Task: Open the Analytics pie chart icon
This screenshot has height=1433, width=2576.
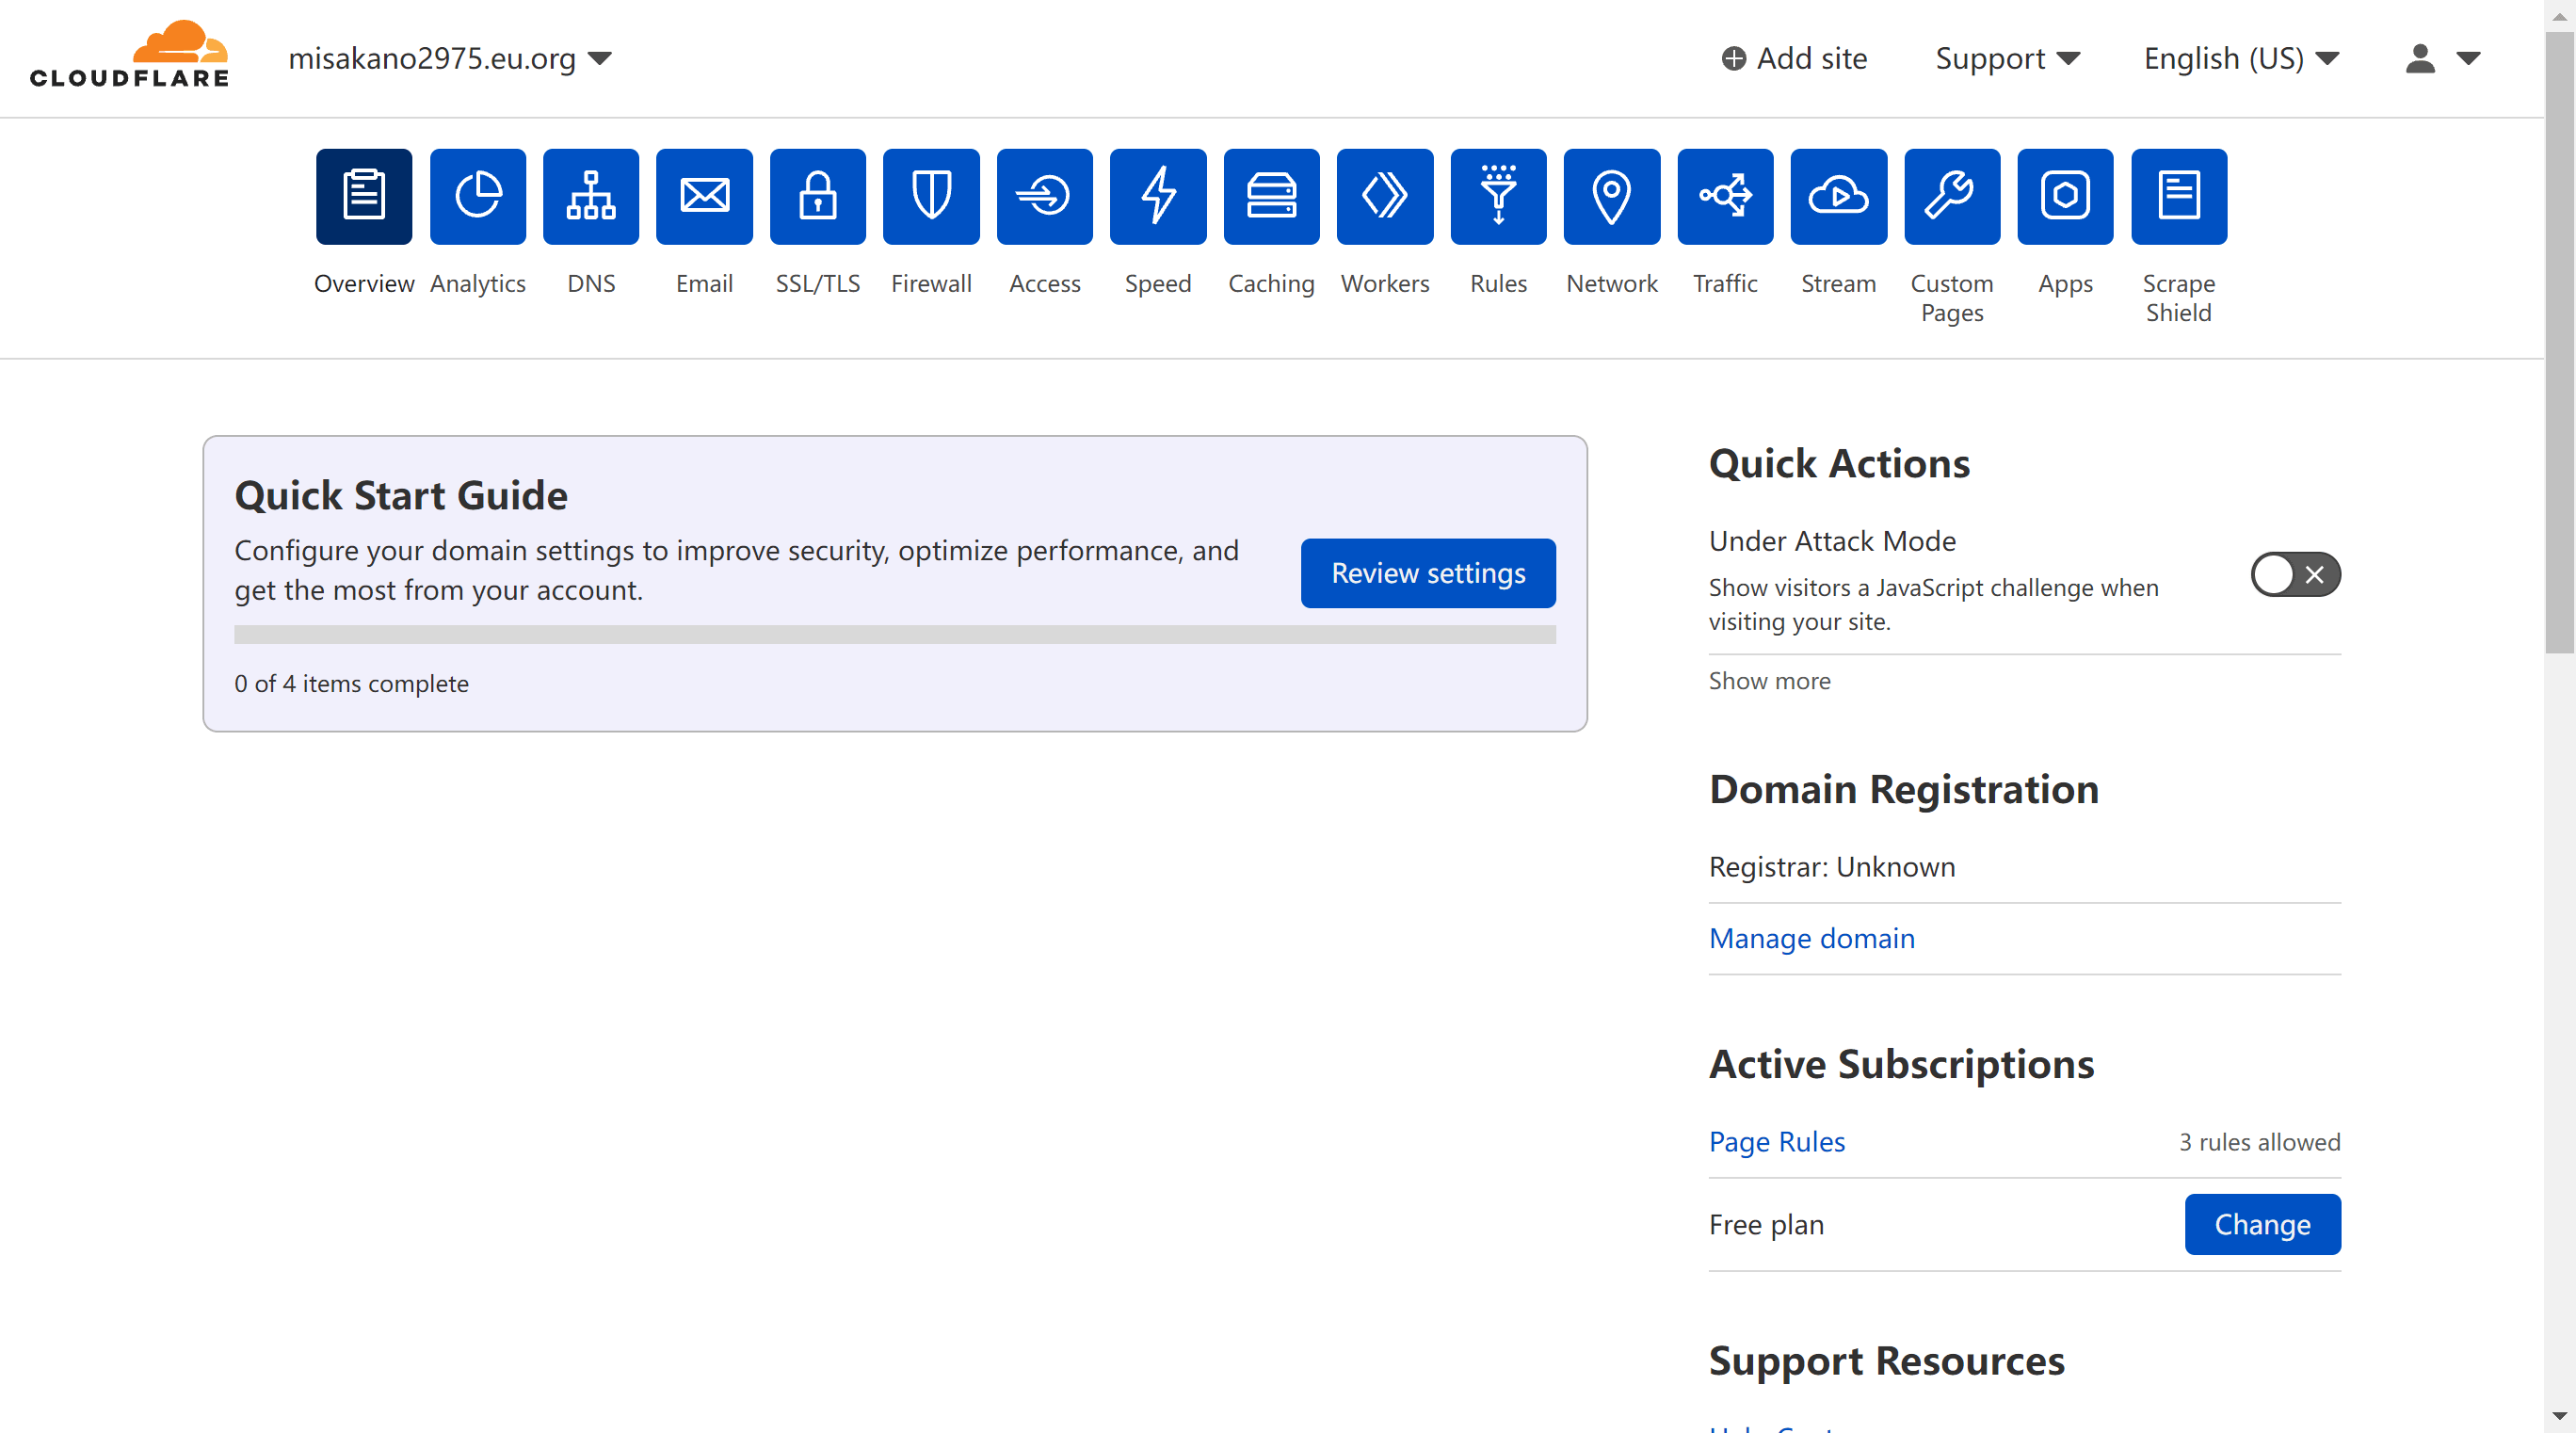Action: (477, 196)
